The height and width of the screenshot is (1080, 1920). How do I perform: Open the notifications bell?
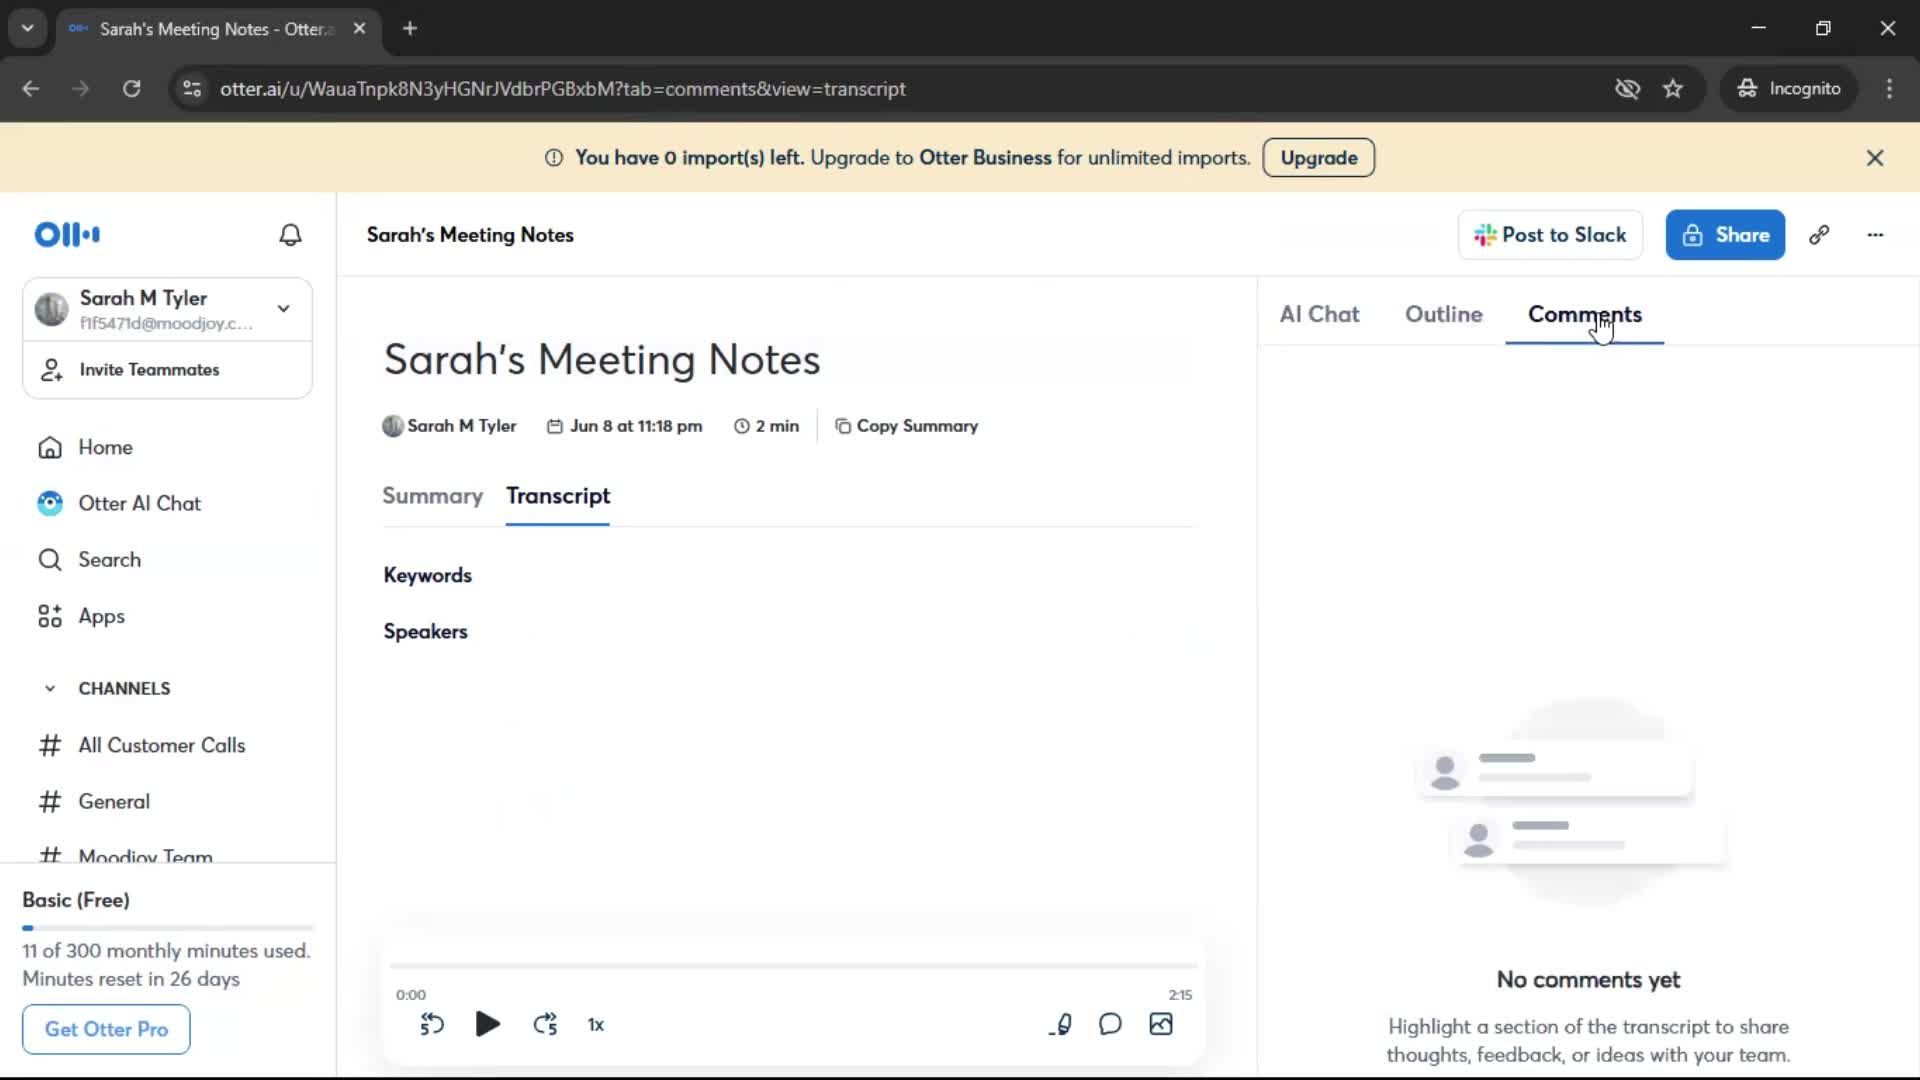pyautogui.click(x=290, y=234)
